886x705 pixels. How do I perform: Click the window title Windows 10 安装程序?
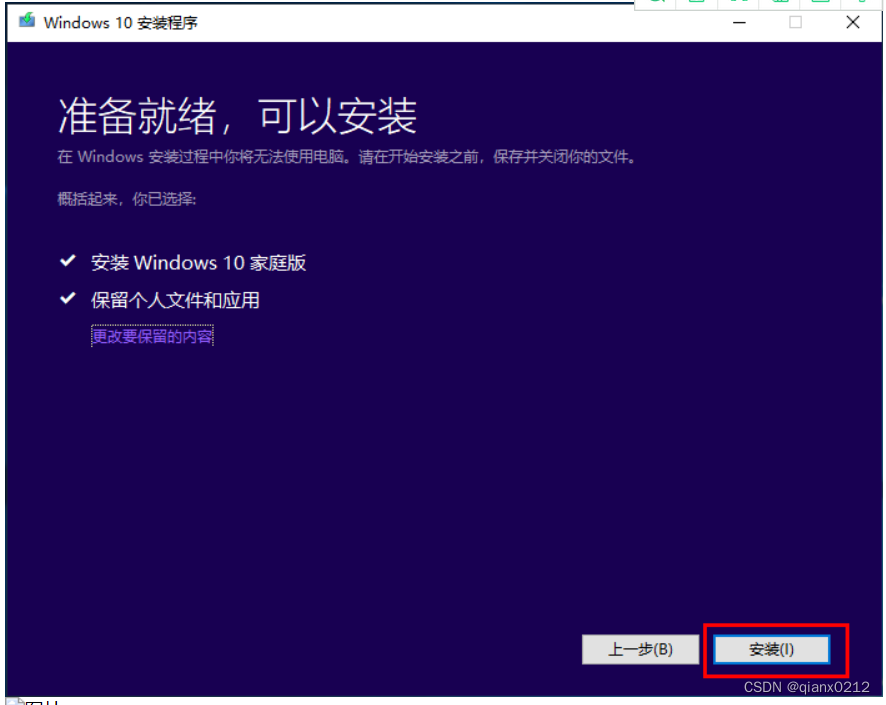[x=120, y=23]
